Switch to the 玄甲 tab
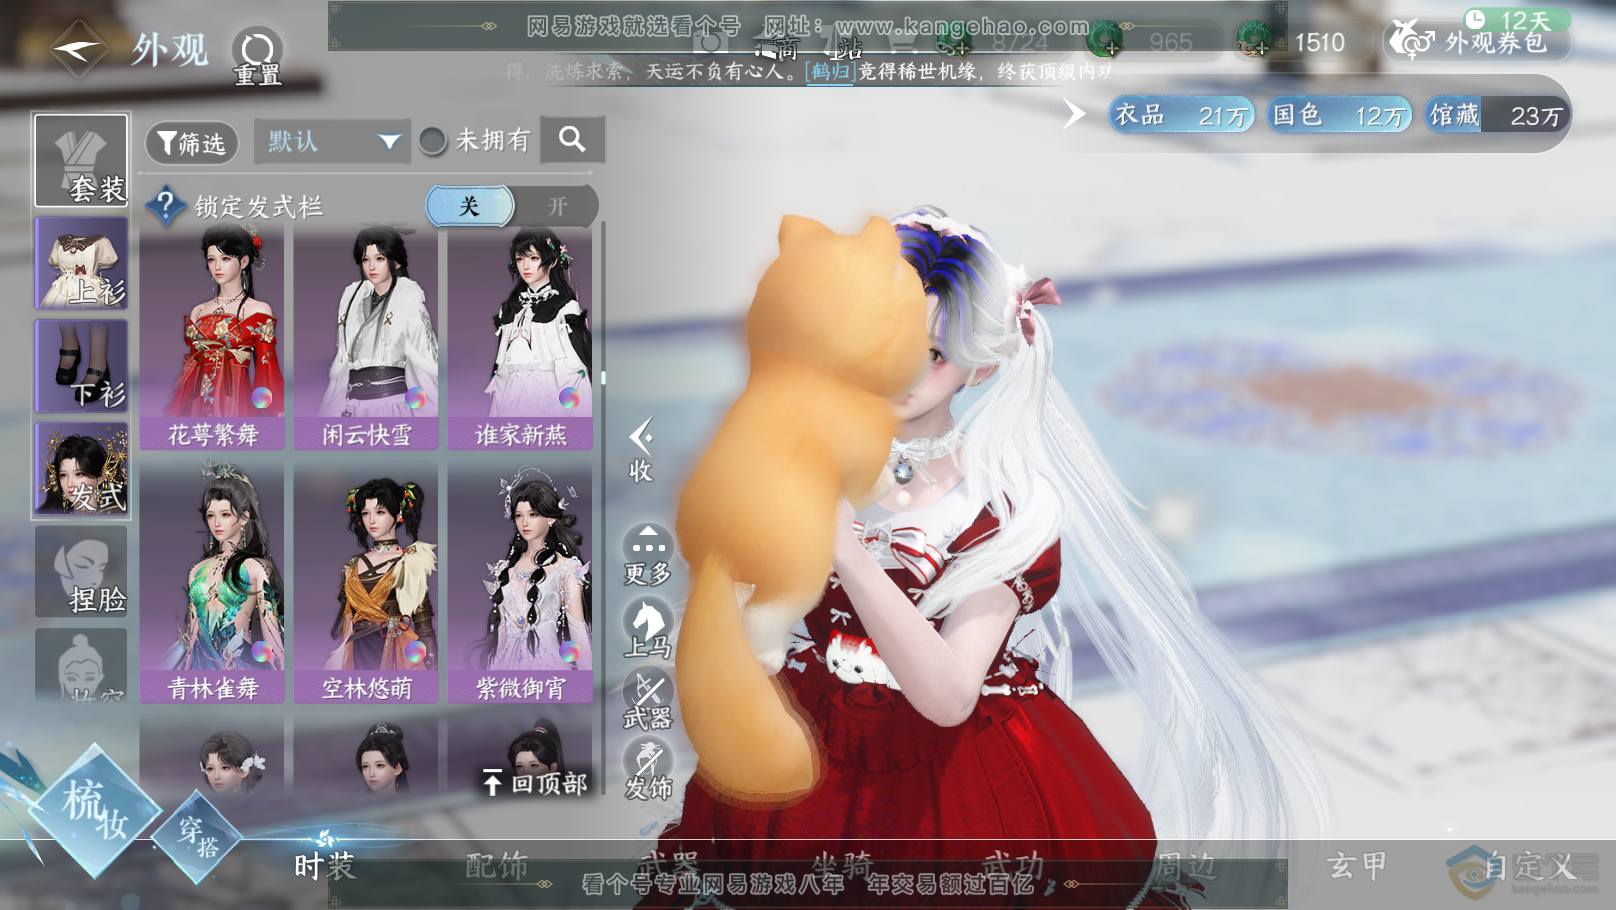 1357,865
